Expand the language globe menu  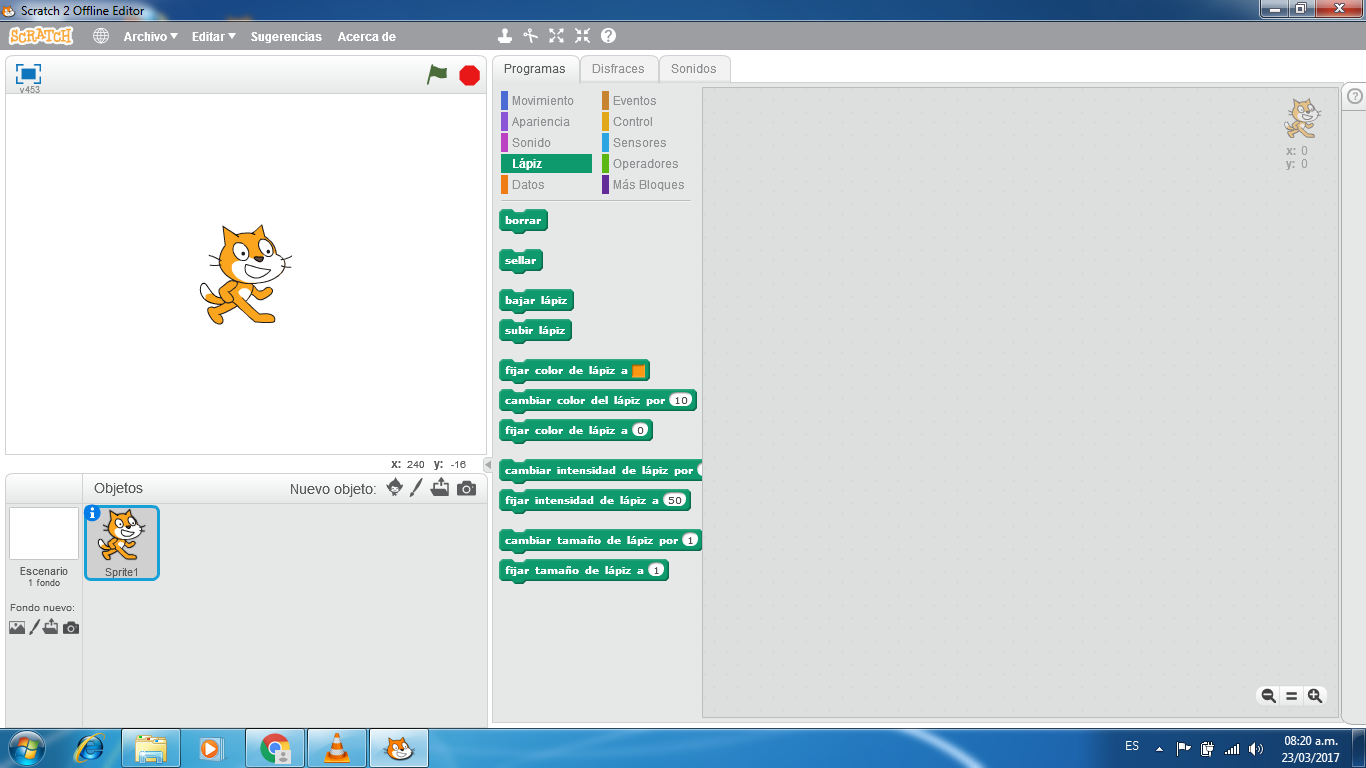click(99, 35)
